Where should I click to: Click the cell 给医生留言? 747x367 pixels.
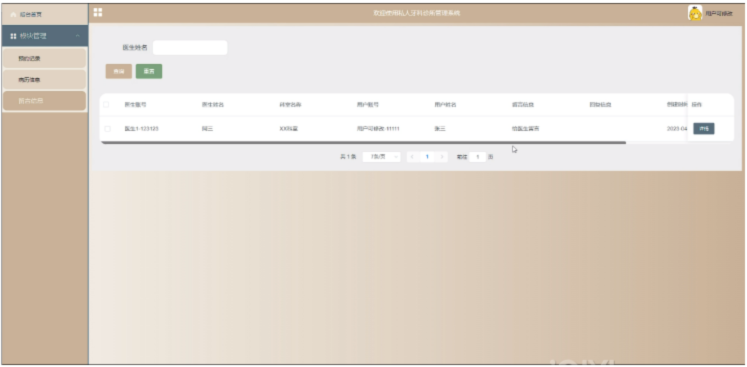pyautogui.click(x=525, y=129)
